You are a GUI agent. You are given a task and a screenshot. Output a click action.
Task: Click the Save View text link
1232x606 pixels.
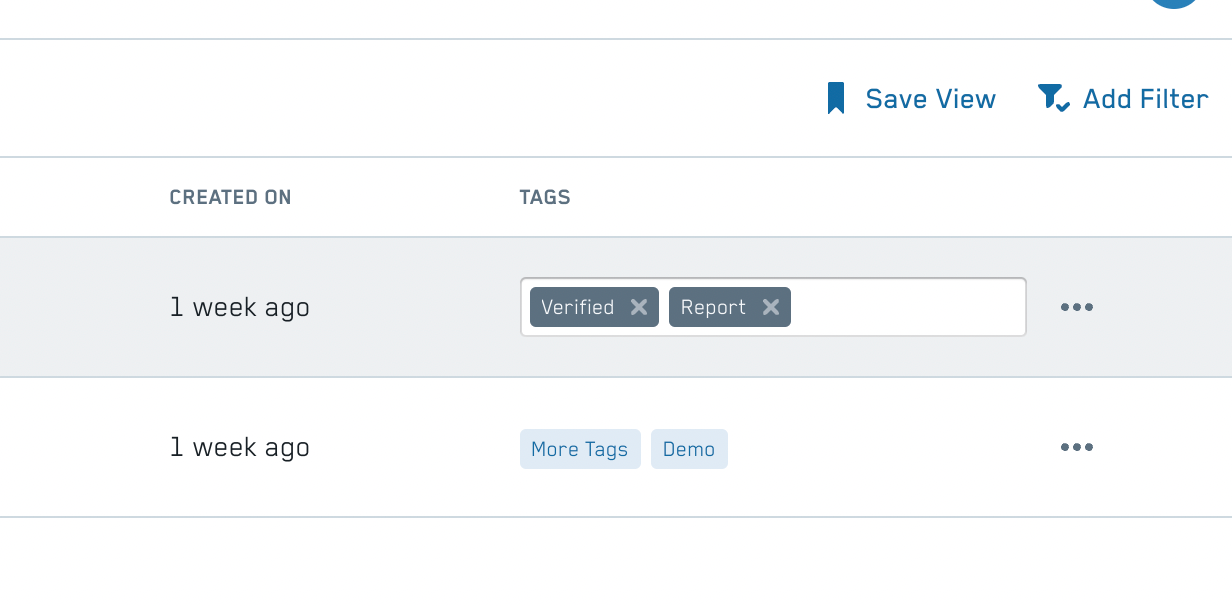pos(930,99)
